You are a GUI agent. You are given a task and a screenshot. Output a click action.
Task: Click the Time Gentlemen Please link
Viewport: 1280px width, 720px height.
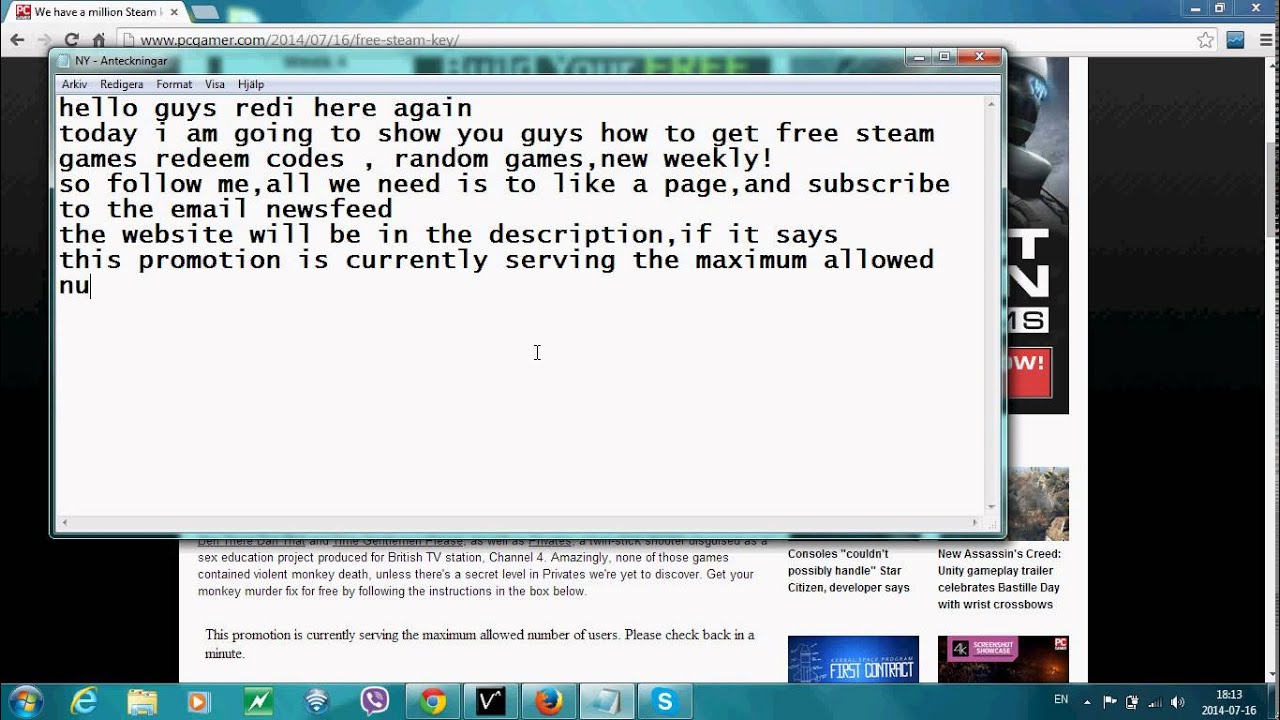(x=398, y=541)
